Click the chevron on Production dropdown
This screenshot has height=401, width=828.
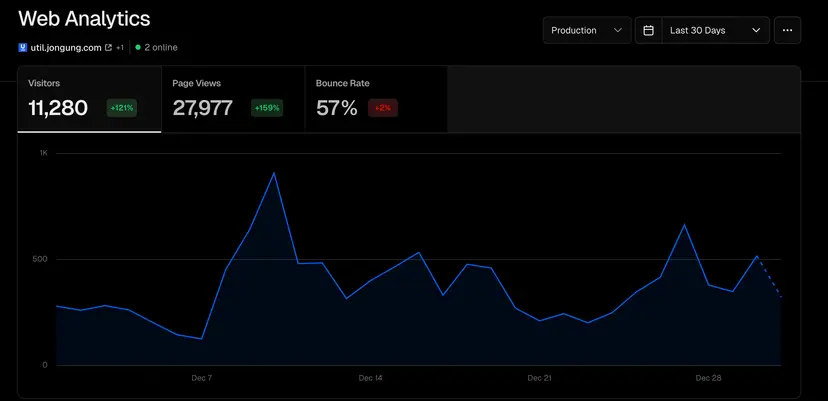click(617, 30)
